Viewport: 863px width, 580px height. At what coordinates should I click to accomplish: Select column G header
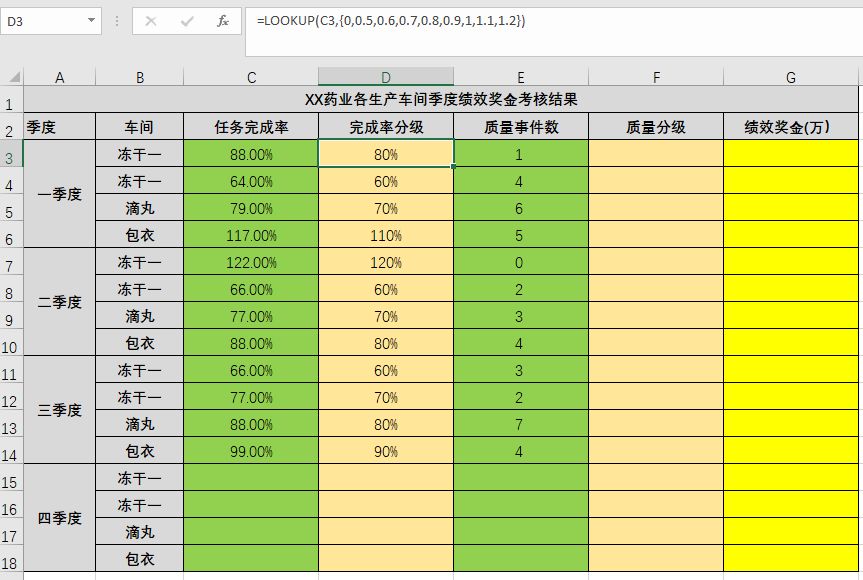[x=790, y=78]
